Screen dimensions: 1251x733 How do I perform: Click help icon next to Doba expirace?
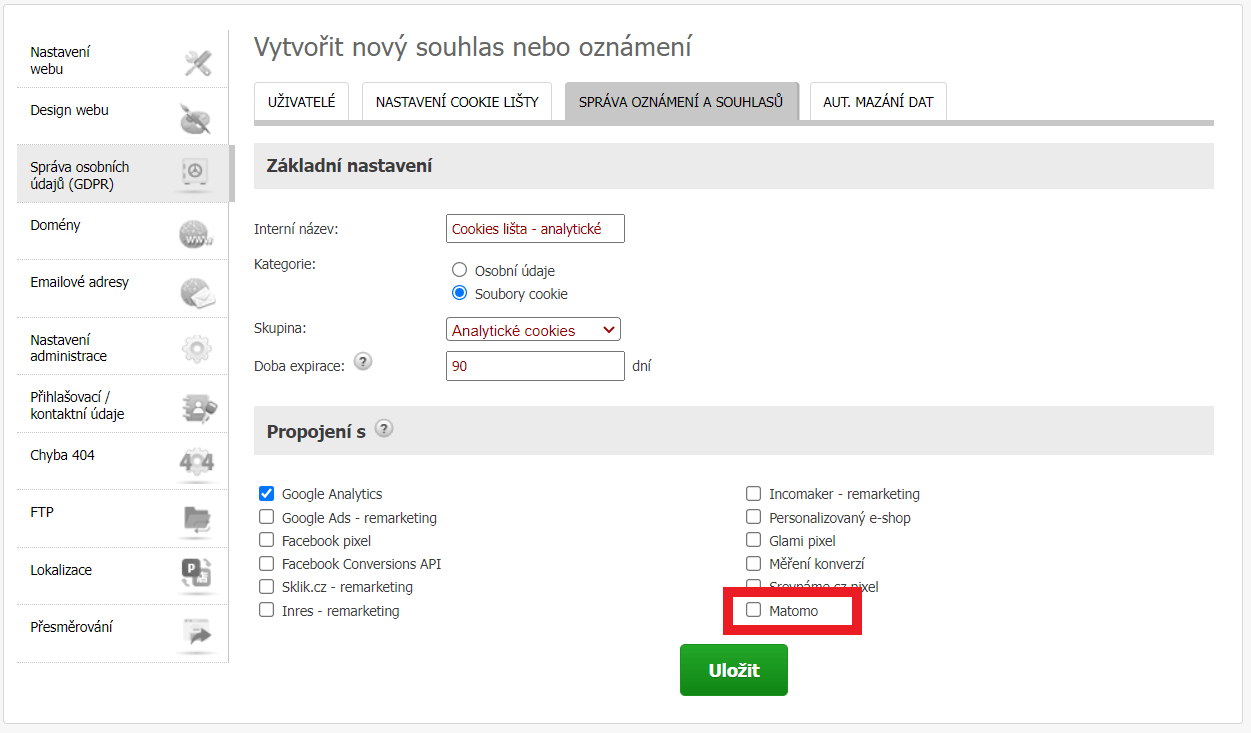pyautogui.click(x=363, y=362)
